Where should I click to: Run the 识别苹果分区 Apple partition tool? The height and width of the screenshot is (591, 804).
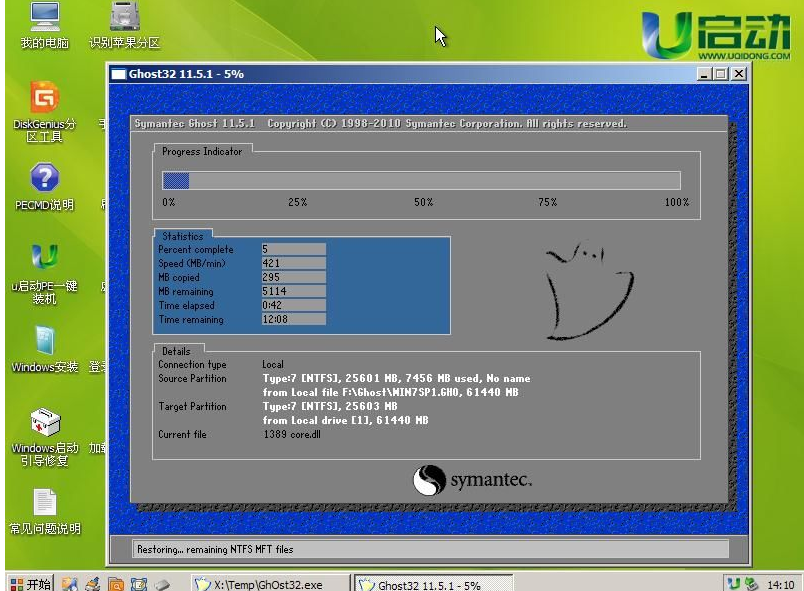124,22
